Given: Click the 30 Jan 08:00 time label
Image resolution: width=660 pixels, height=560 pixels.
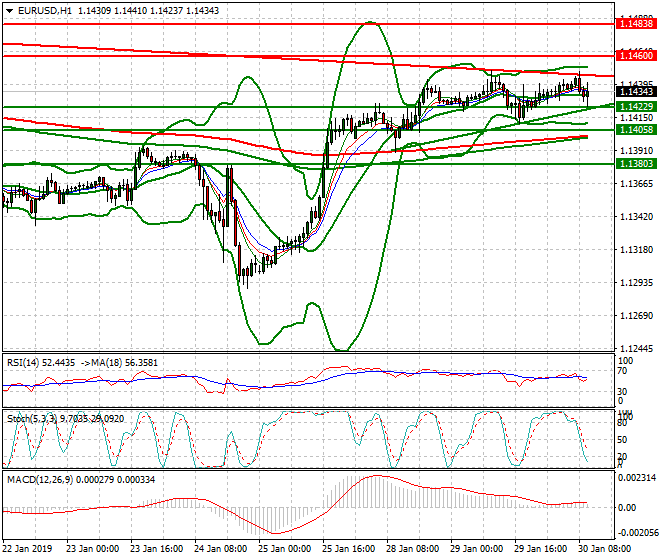Looking at the screenshot, I should pyautogui.click(x=604, y=549).
